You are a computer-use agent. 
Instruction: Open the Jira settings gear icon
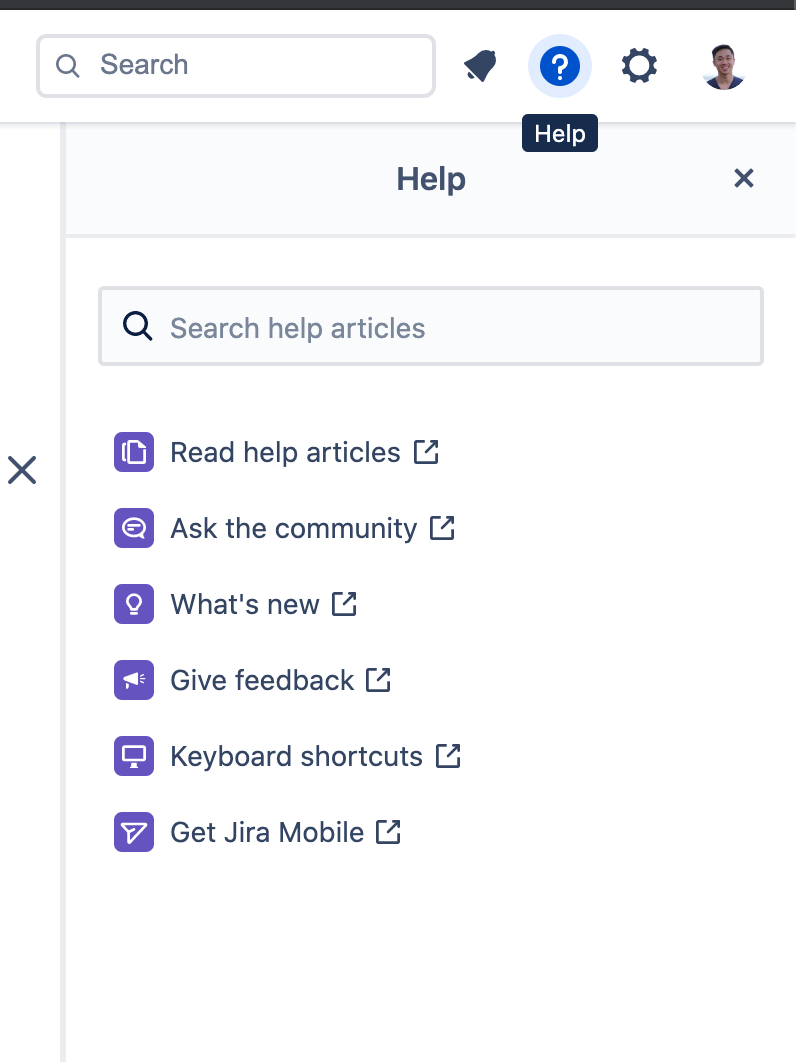point(639,65)
